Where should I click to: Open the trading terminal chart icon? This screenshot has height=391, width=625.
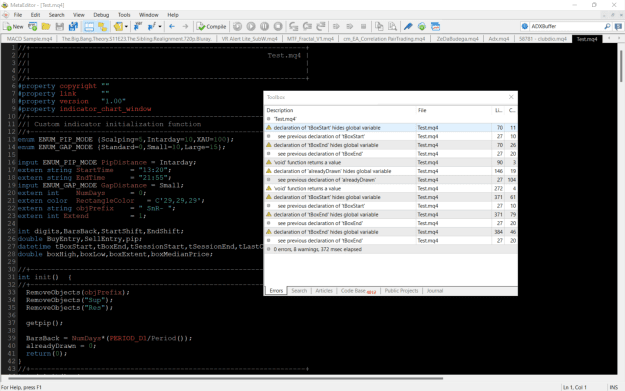(435, 27)
